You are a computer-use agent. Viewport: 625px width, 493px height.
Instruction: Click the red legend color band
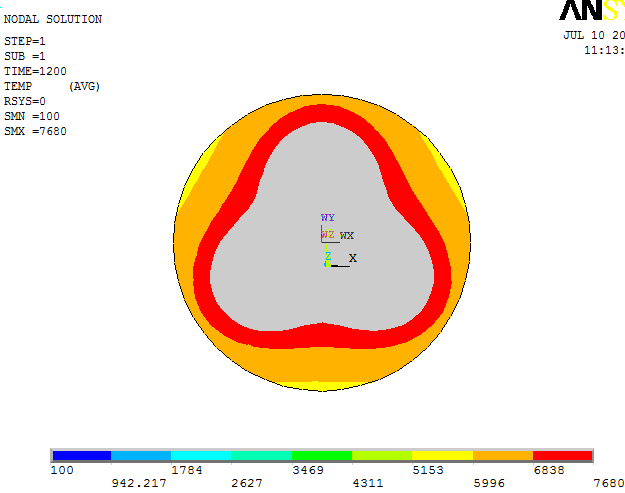pyautogui.click(x=562, y=456)
